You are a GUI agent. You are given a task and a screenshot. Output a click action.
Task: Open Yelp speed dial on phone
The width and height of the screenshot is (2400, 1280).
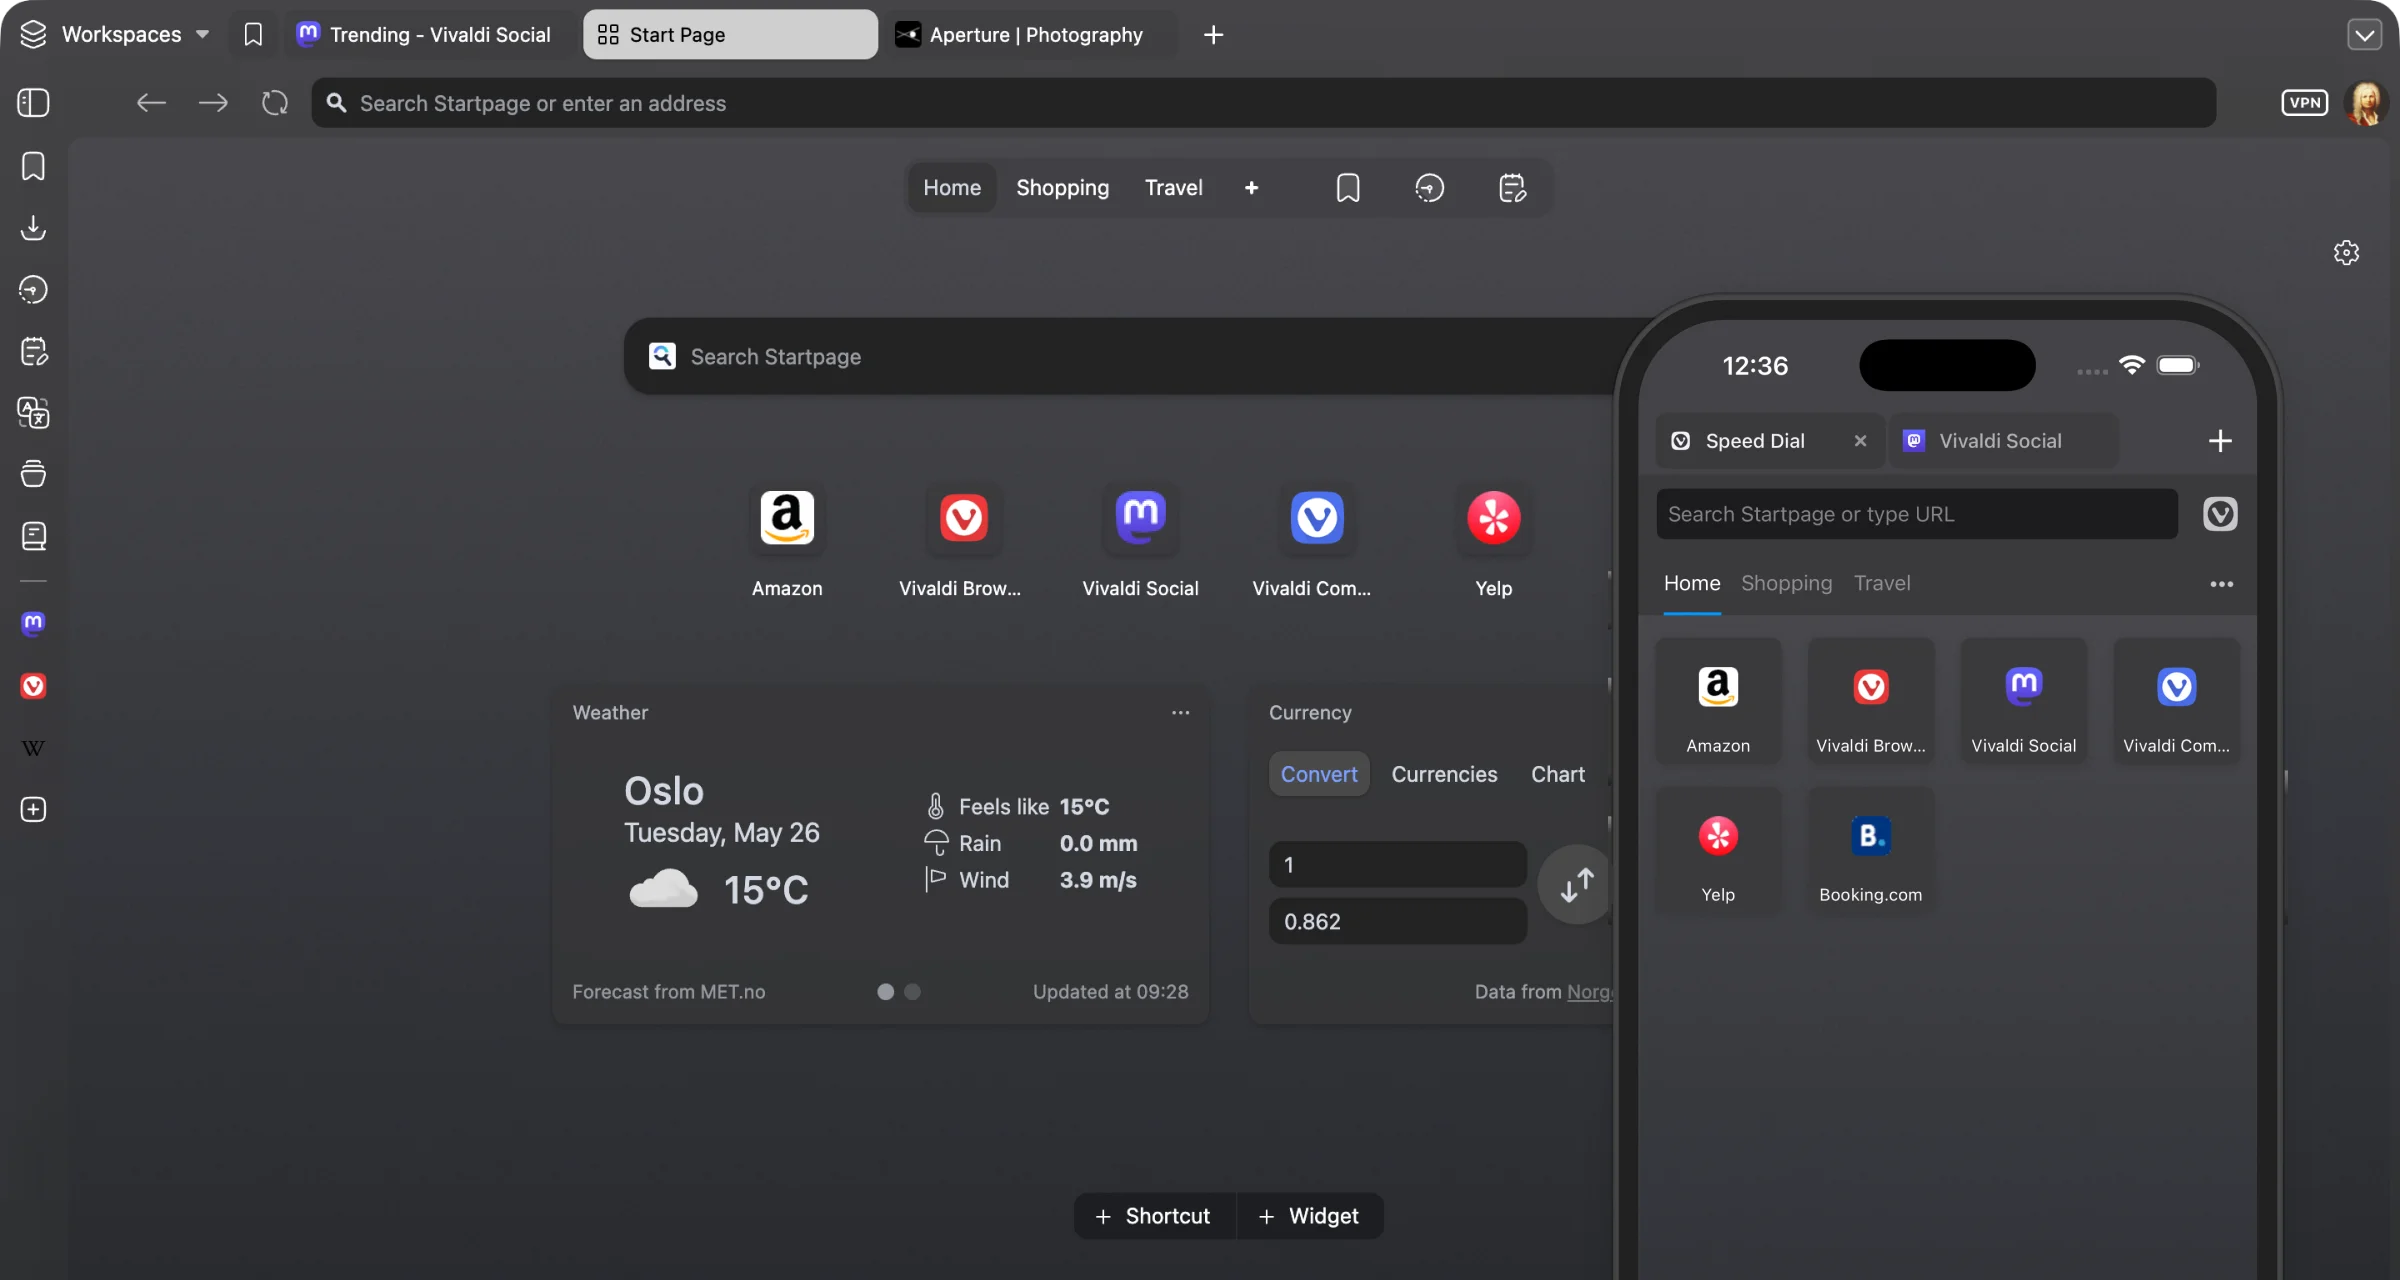(1718, 851)
